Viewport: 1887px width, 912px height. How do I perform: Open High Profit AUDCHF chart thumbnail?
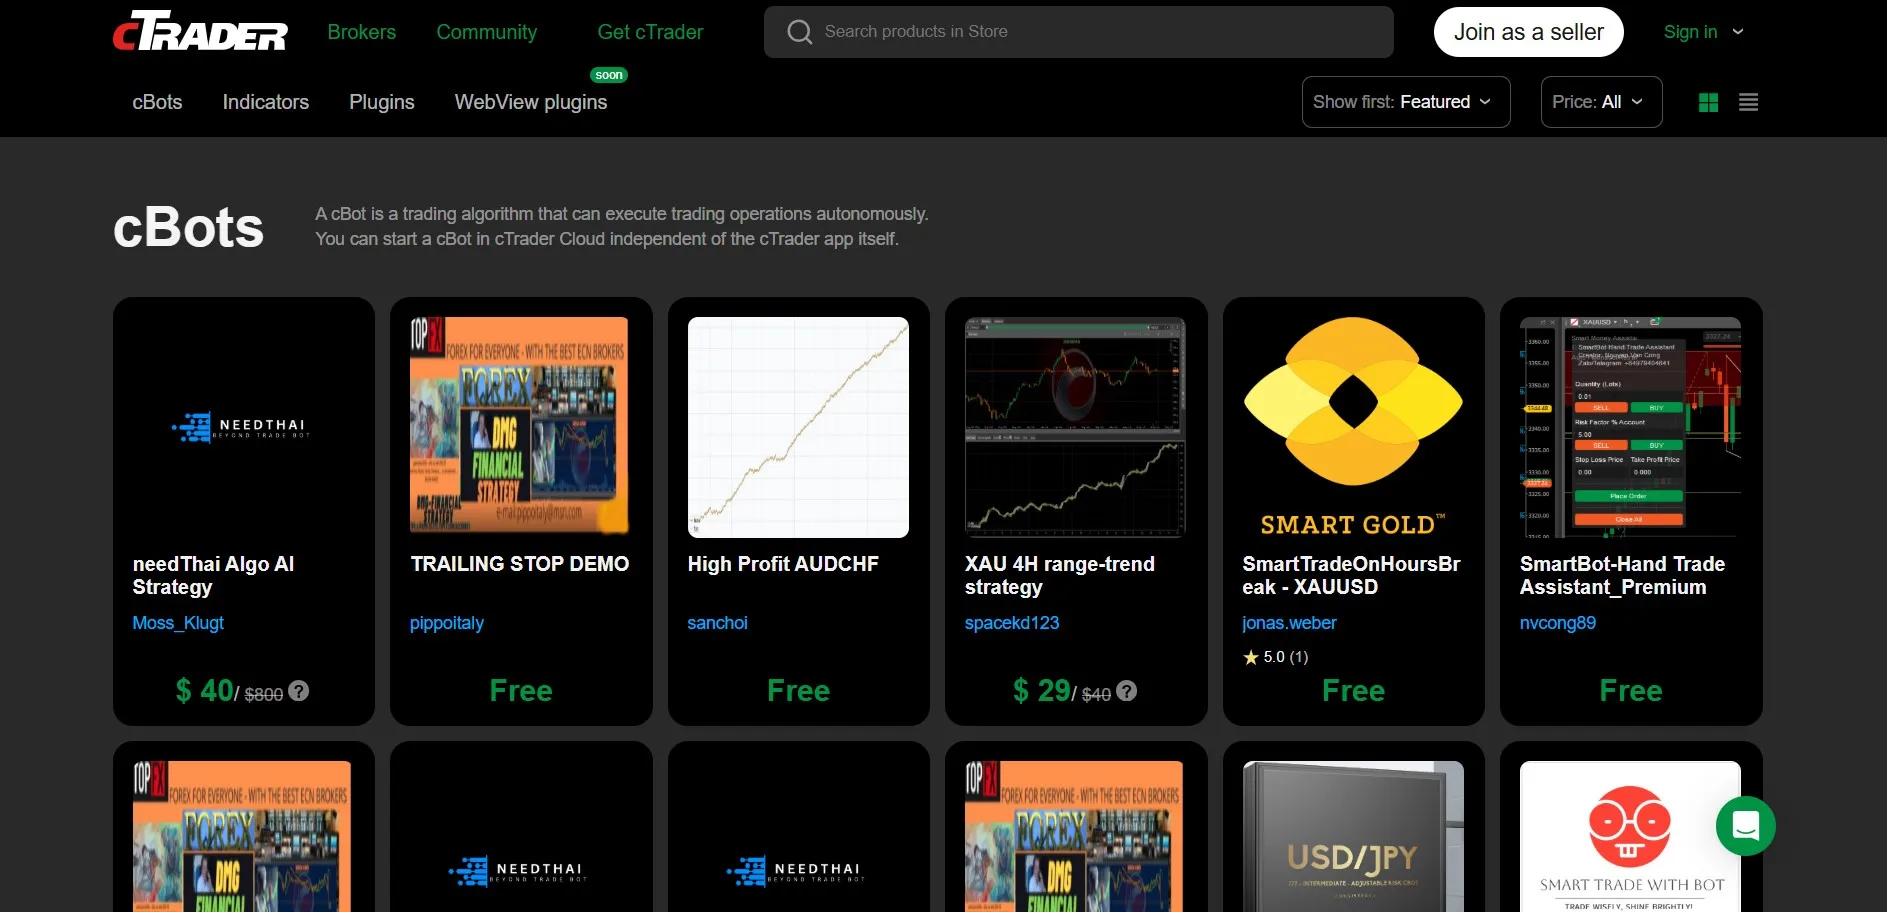point(798,427)
